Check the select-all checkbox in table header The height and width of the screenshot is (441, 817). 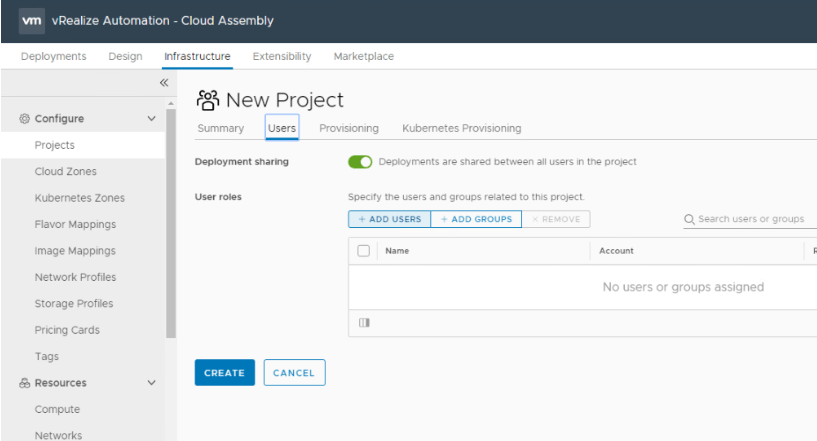(x=364, y=251)
